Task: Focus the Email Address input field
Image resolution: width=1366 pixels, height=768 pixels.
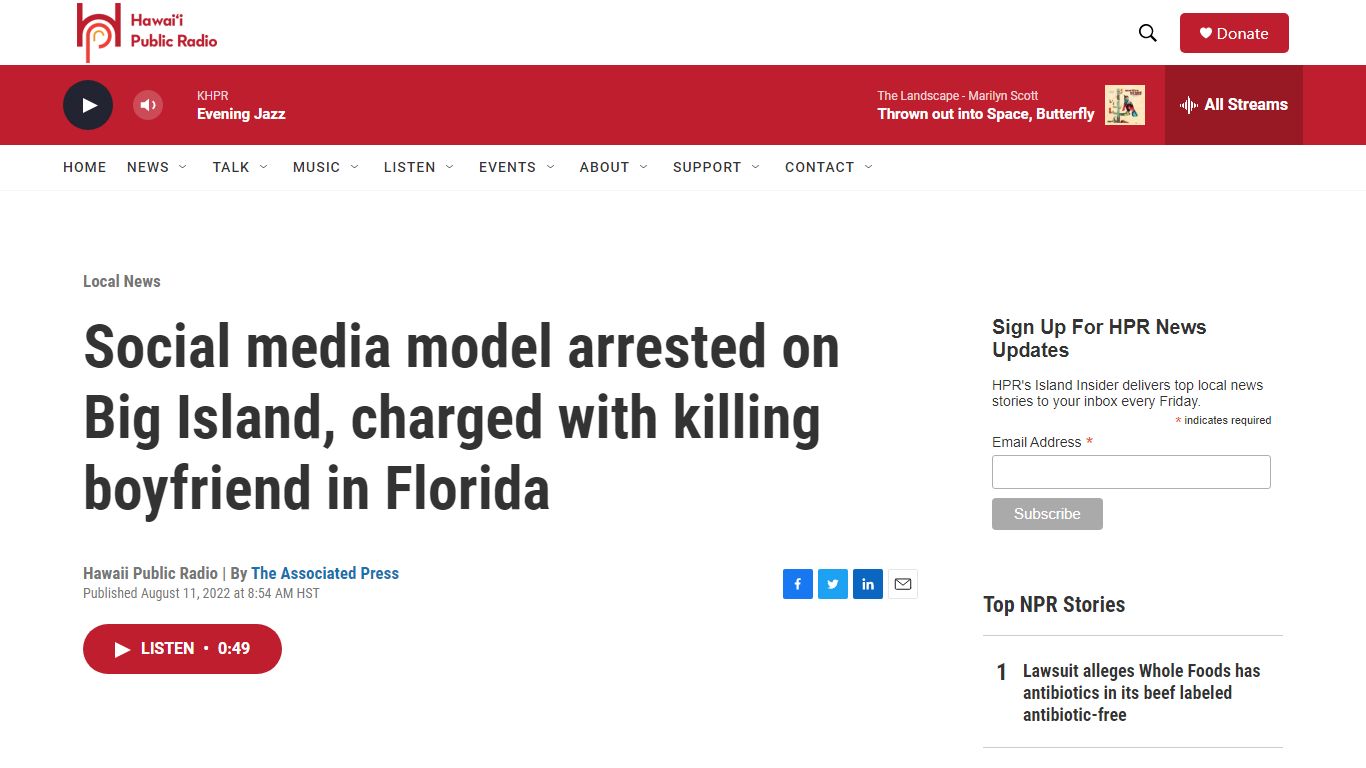Action: click(1131, 472)
